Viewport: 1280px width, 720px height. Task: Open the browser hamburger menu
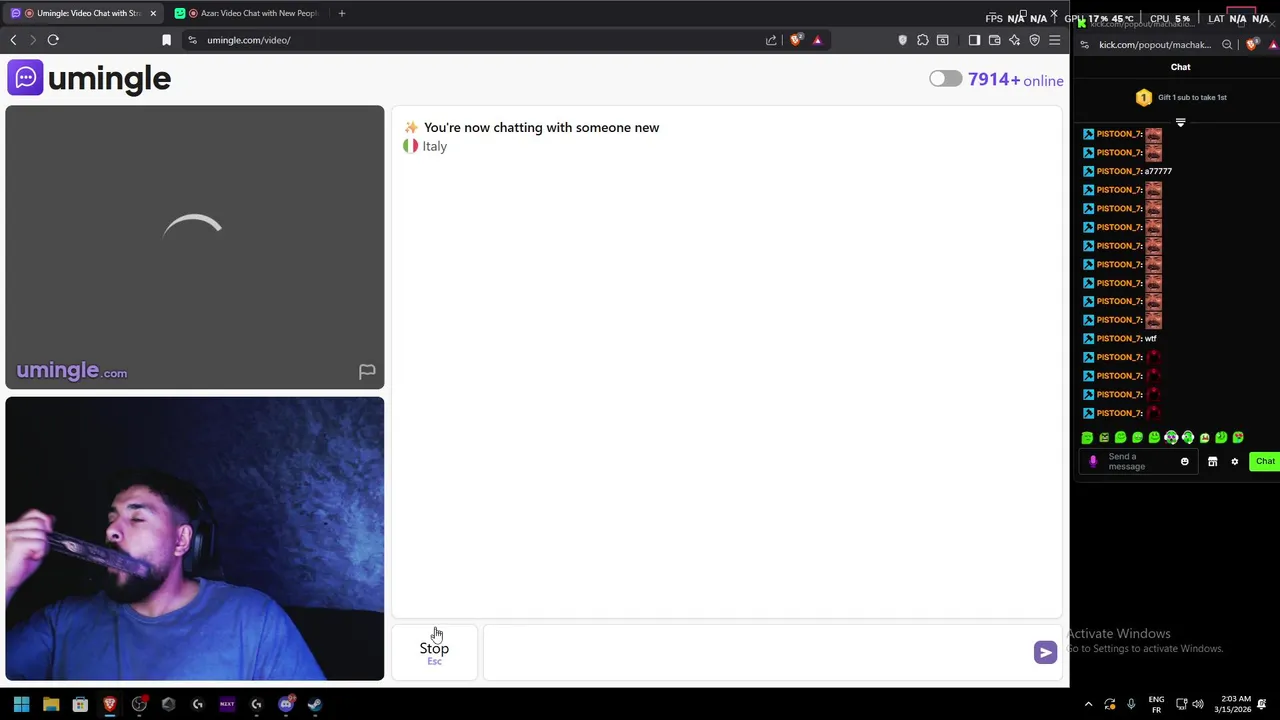click(x=1054, y=40)
